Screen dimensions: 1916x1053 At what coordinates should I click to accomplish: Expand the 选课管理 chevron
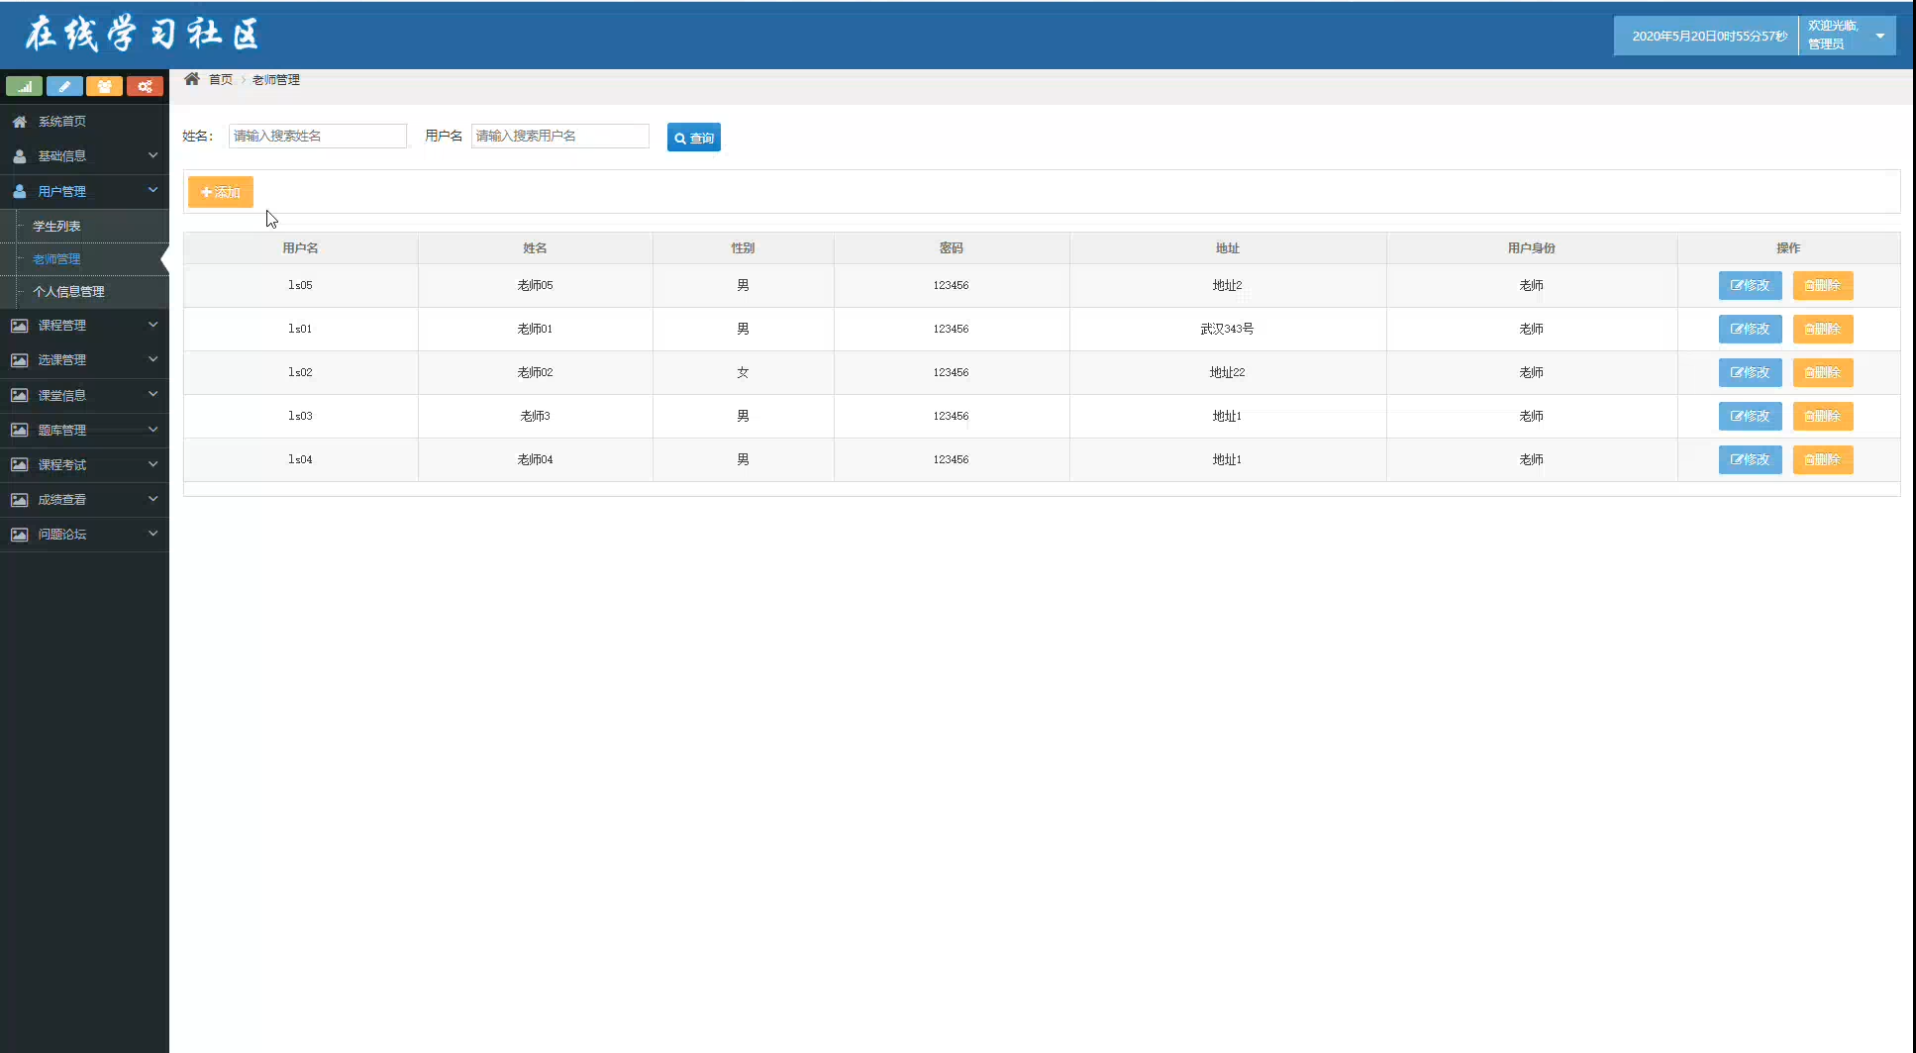153,359
